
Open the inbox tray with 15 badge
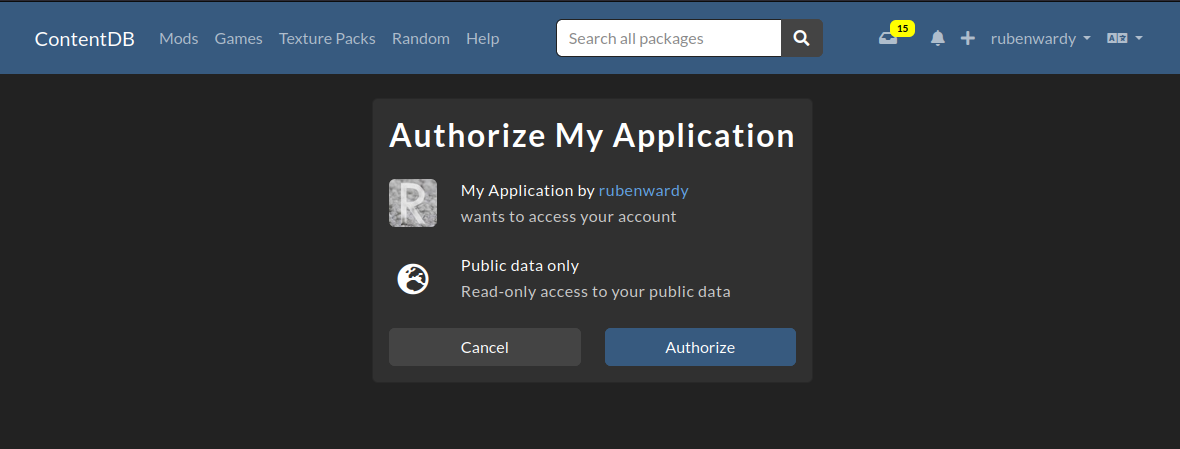click(x=896, y=35)
